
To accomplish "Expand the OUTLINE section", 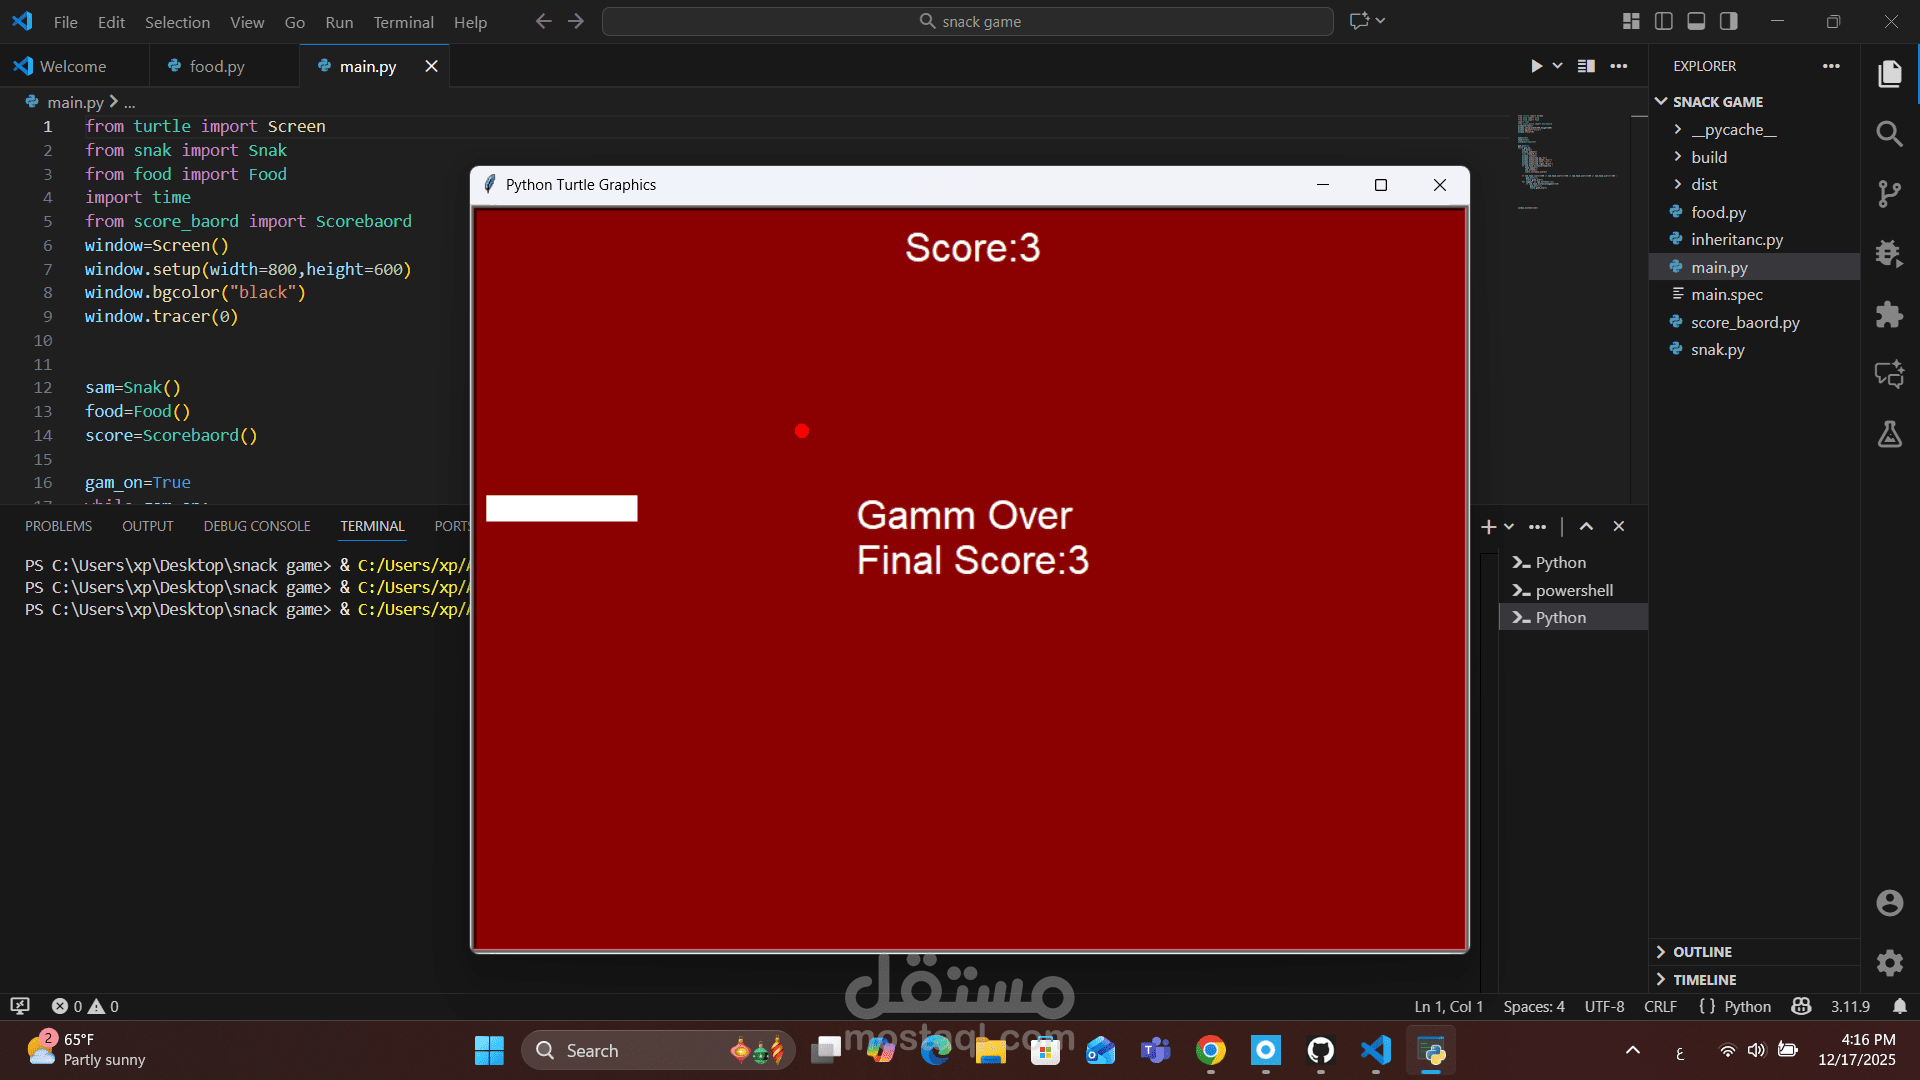I will click(x=1702, y=952).
